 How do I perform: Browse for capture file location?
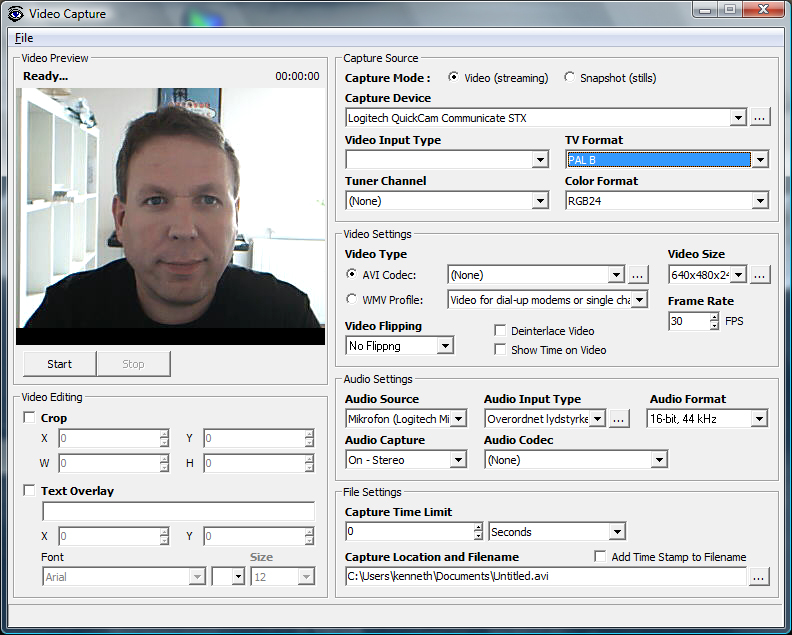[x=760, y=576]
